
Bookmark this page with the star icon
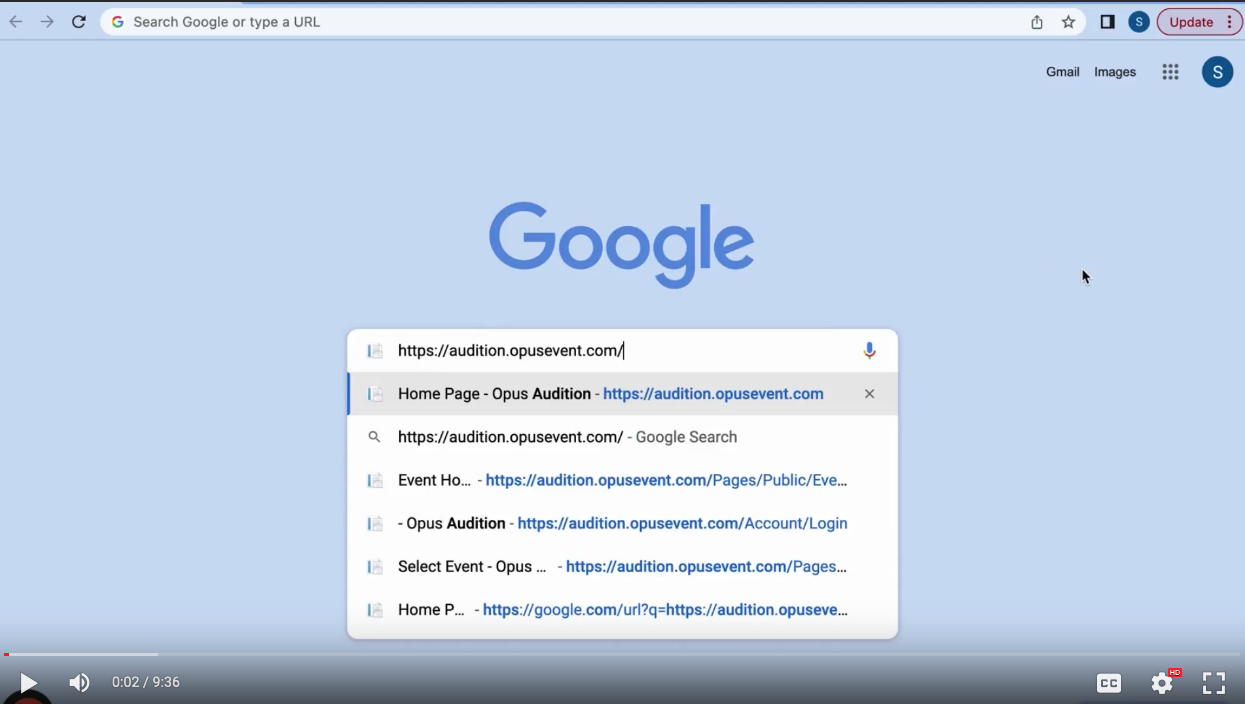[x=1068, y=22]
